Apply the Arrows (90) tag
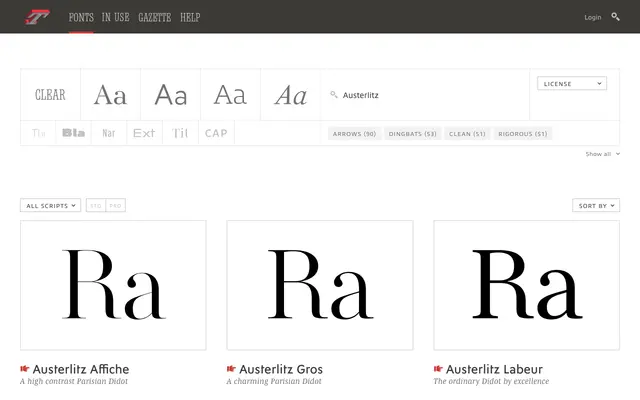 pyautogui.click(x=354, y=133)
